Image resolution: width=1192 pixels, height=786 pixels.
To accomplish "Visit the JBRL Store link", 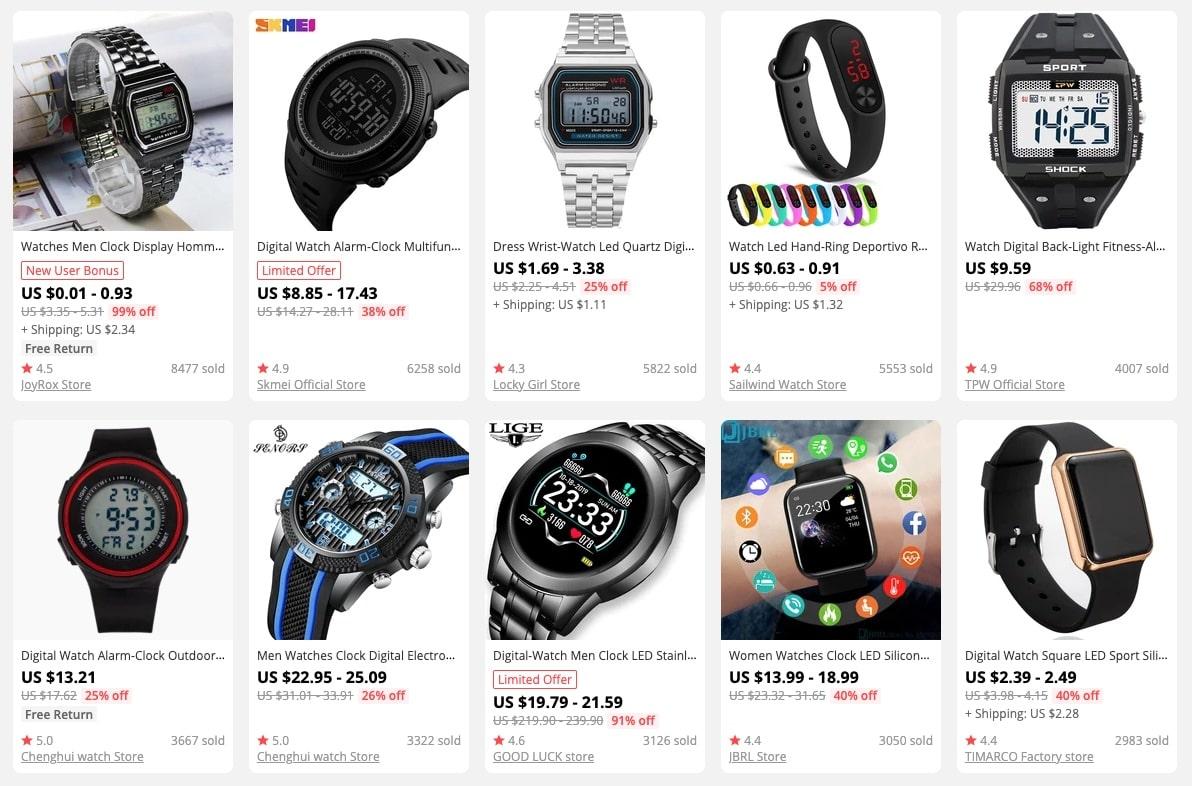I will (757, 756).
